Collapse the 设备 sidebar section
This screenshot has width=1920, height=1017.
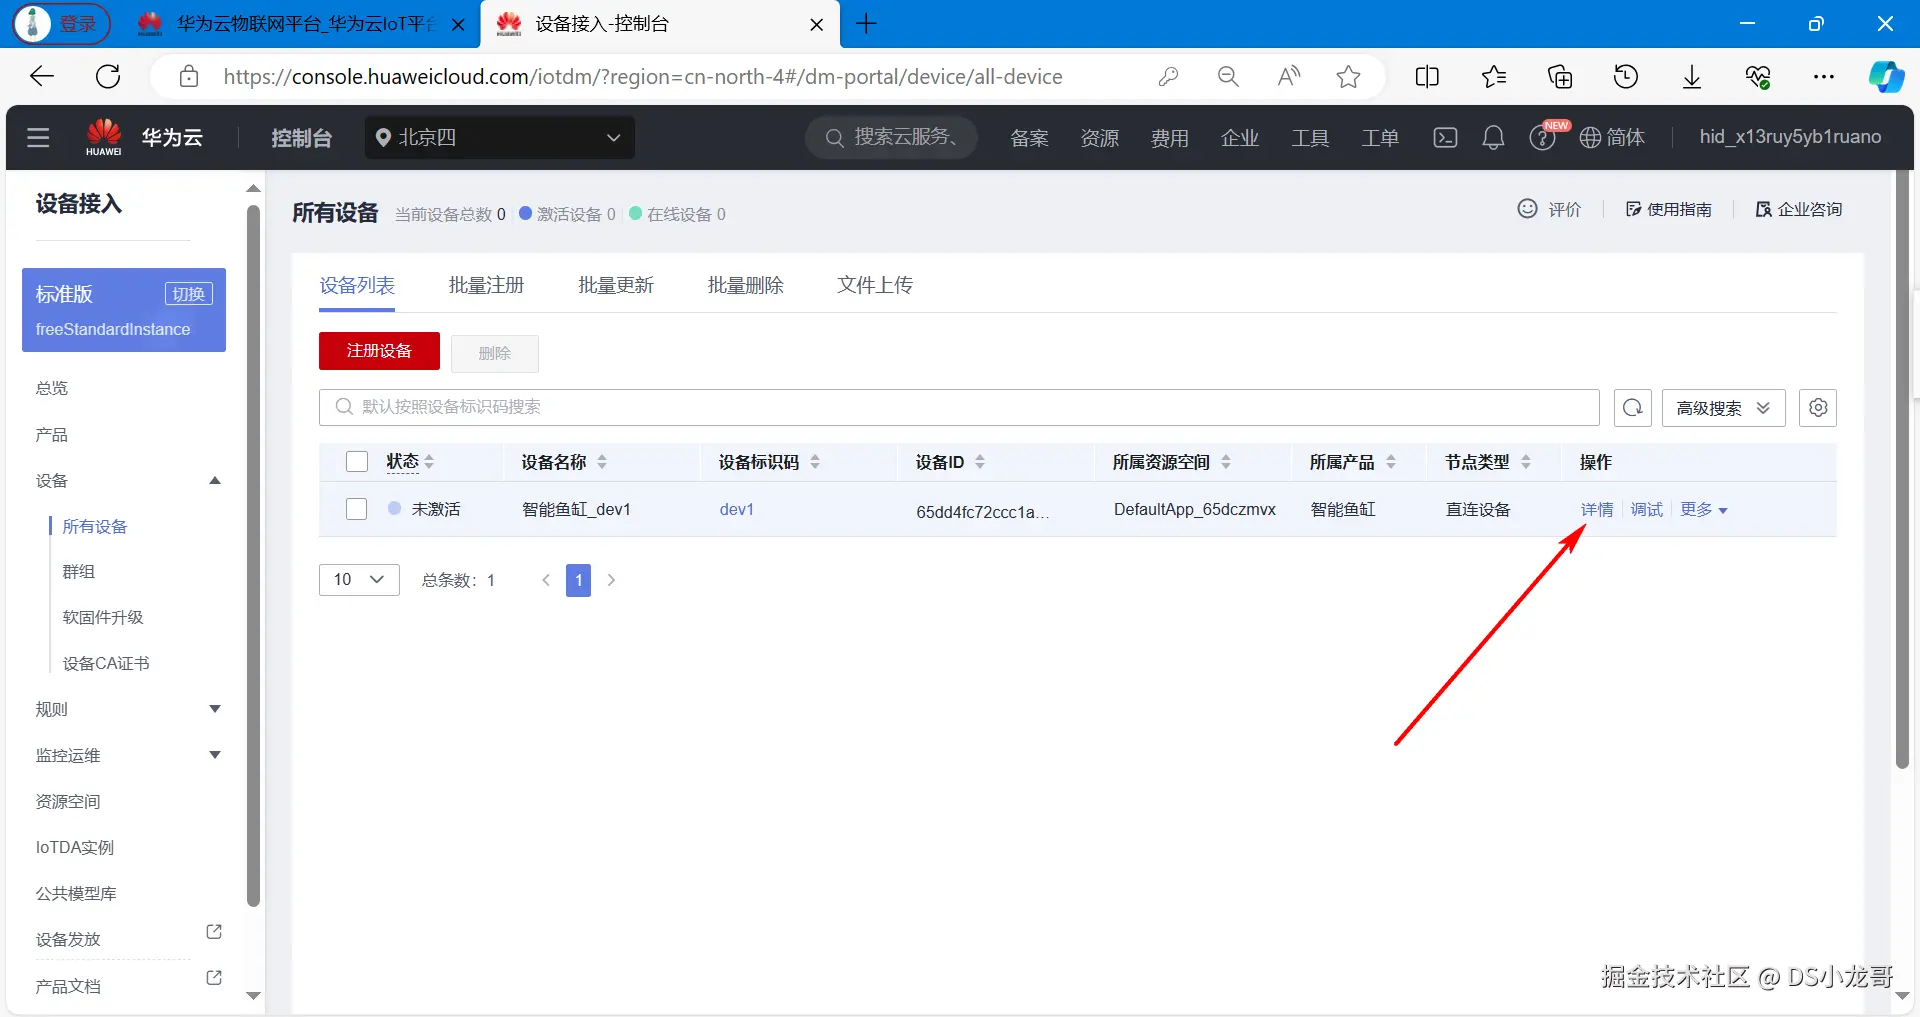tap(215, 481)
